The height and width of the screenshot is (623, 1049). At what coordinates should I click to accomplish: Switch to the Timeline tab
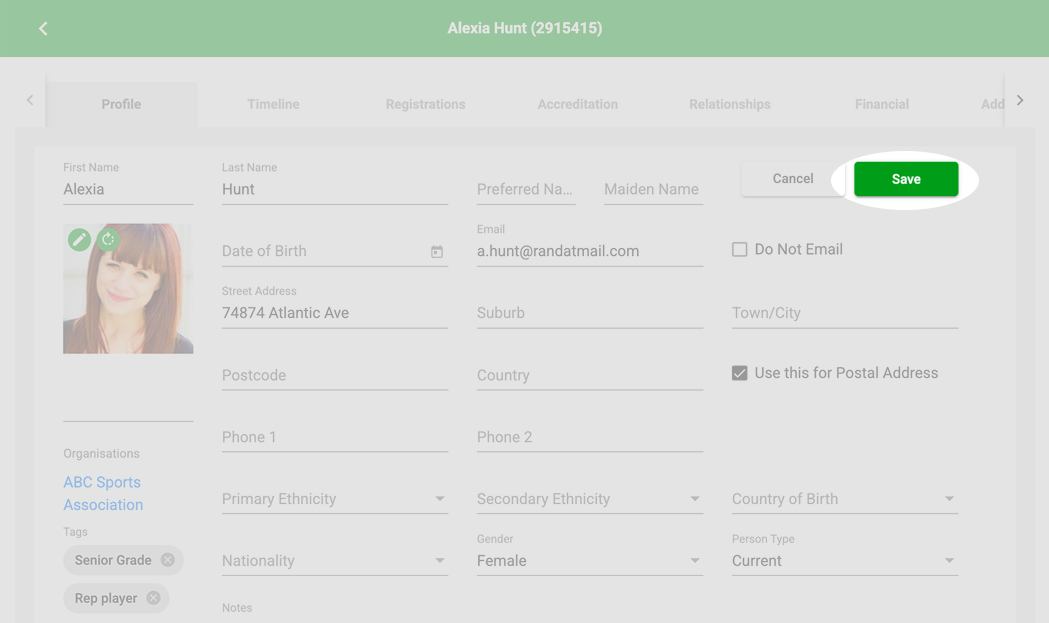tap(273, 104)
